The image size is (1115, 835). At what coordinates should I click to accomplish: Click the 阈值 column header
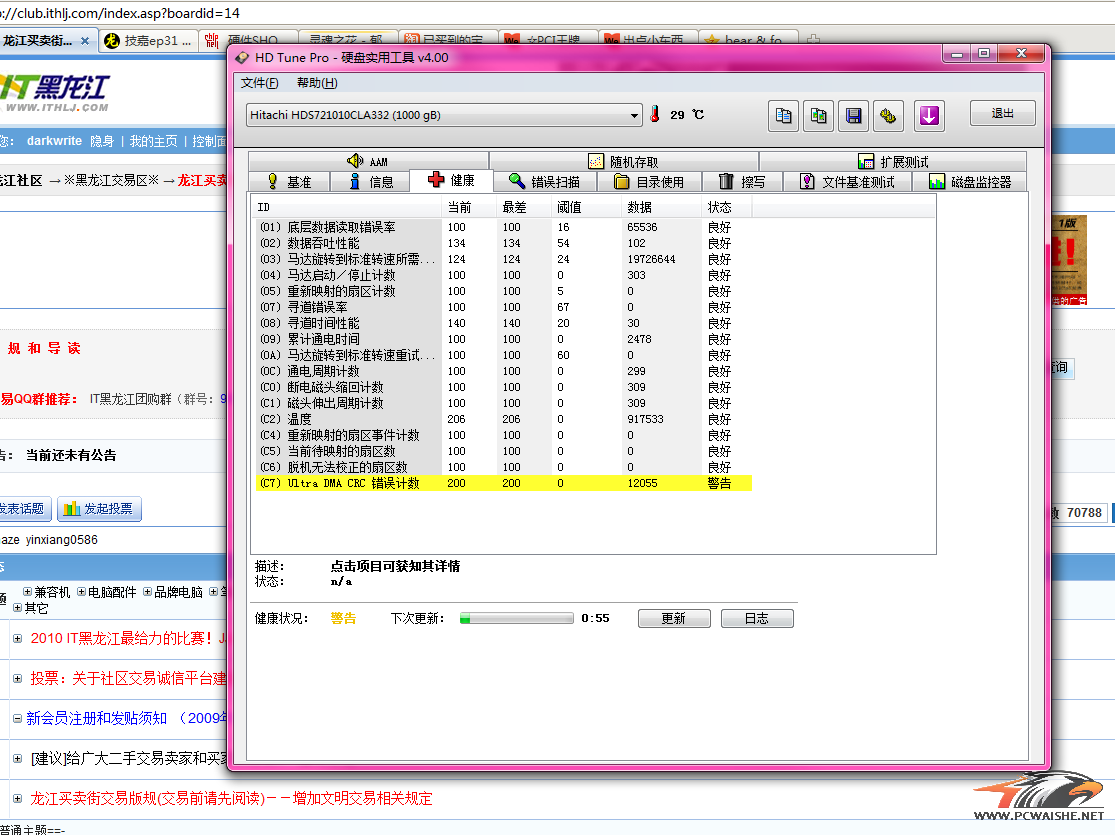coord(587,208)
